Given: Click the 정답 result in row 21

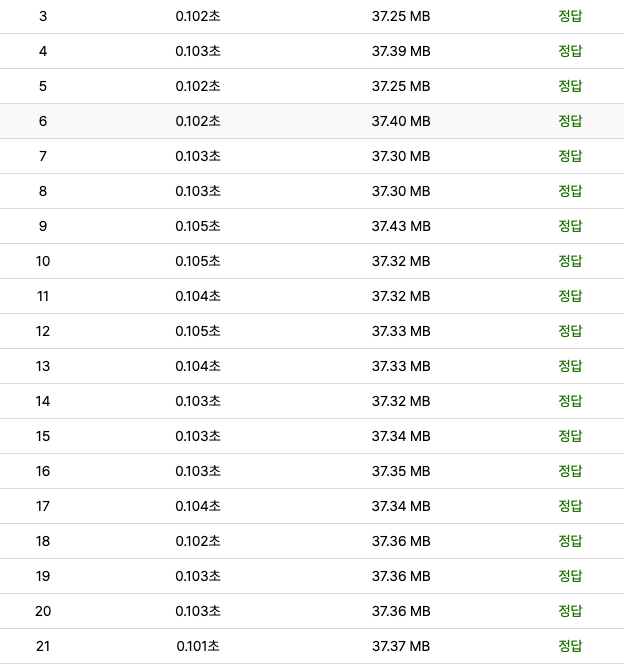Looking at the screenshot, I should click(570, 646).
